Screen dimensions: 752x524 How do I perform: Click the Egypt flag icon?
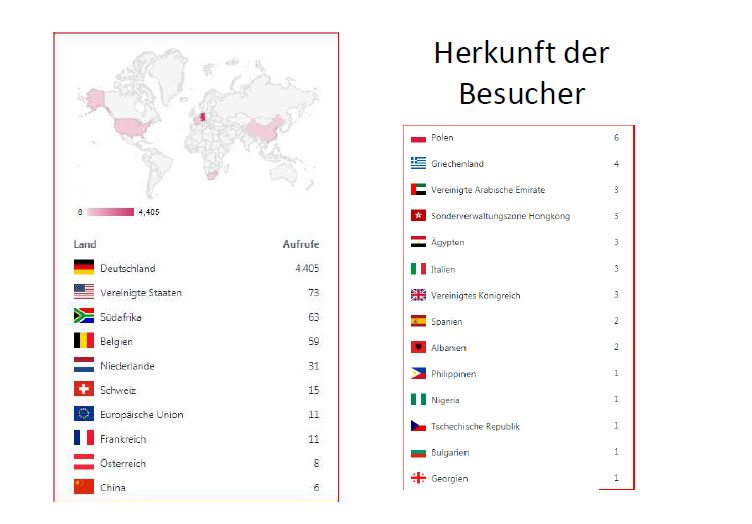point(418,242)
